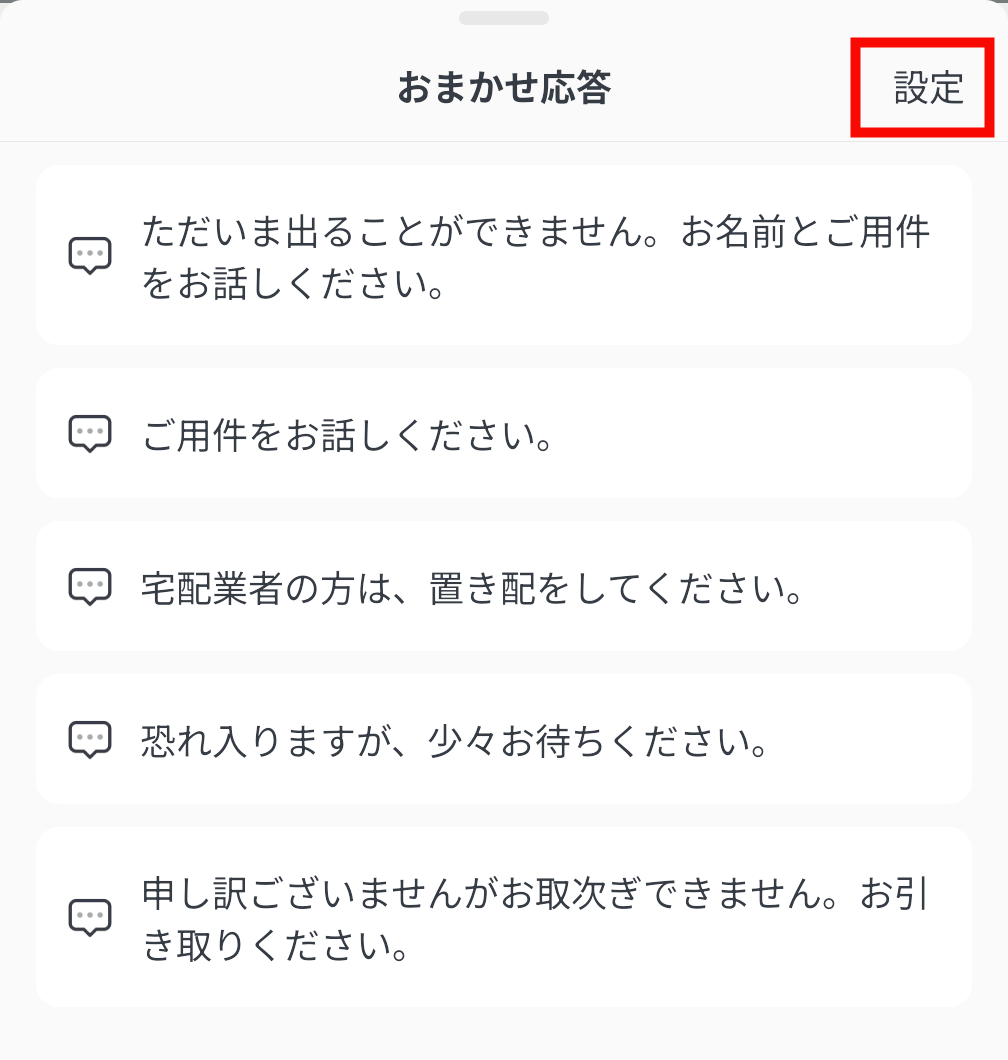
Task: Click speech bubble icon beside ただいま出ることができません
Action: 89,256
